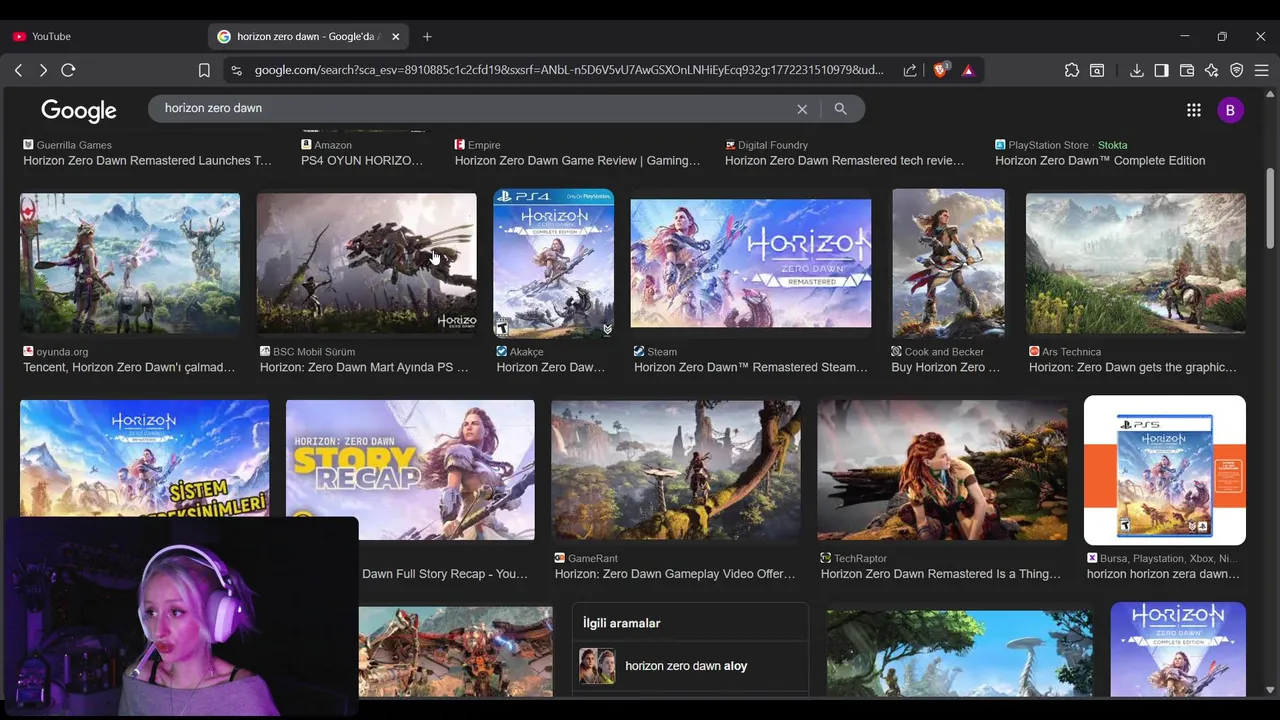This screenshot has width=1280, height=720.
Task: Click the share icon in address bar
Action: 910,70
